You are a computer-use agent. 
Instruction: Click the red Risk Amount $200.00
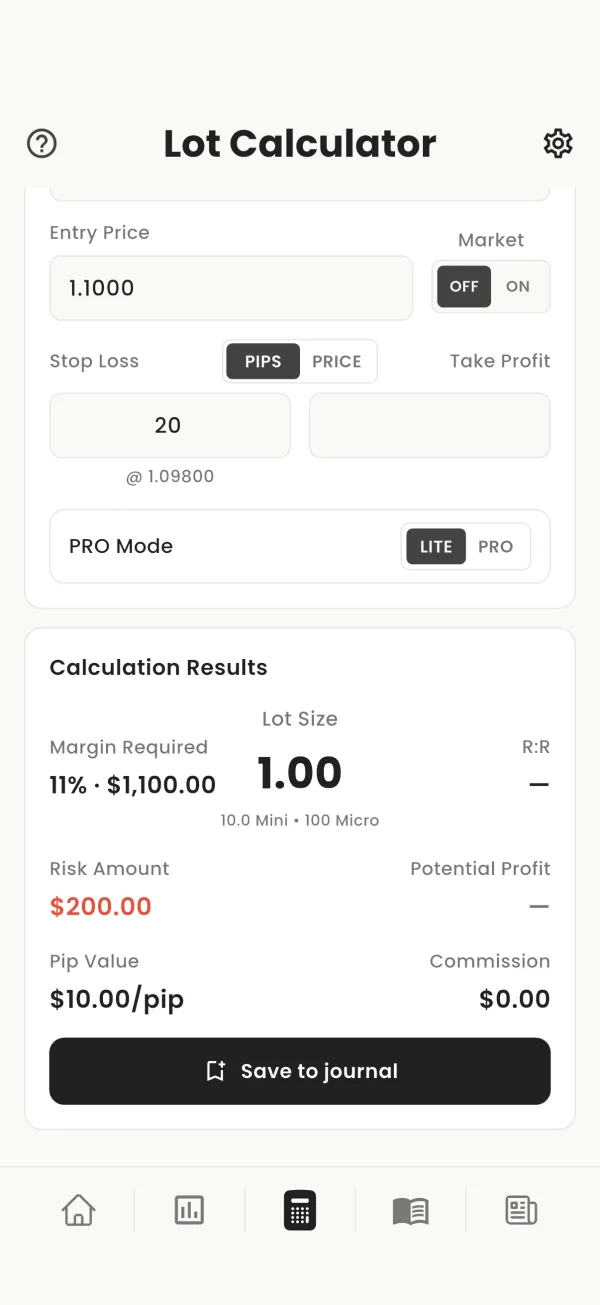pos(101,907)
